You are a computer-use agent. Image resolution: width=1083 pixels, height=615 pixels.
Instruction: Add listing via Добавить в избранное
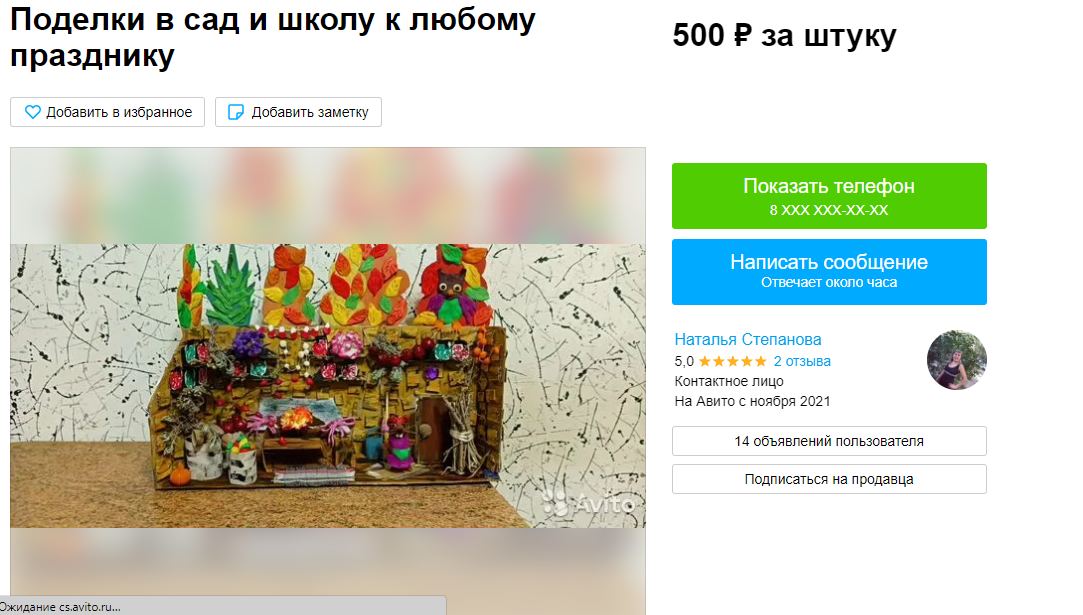pyautogui.click(x=108, y=112)
